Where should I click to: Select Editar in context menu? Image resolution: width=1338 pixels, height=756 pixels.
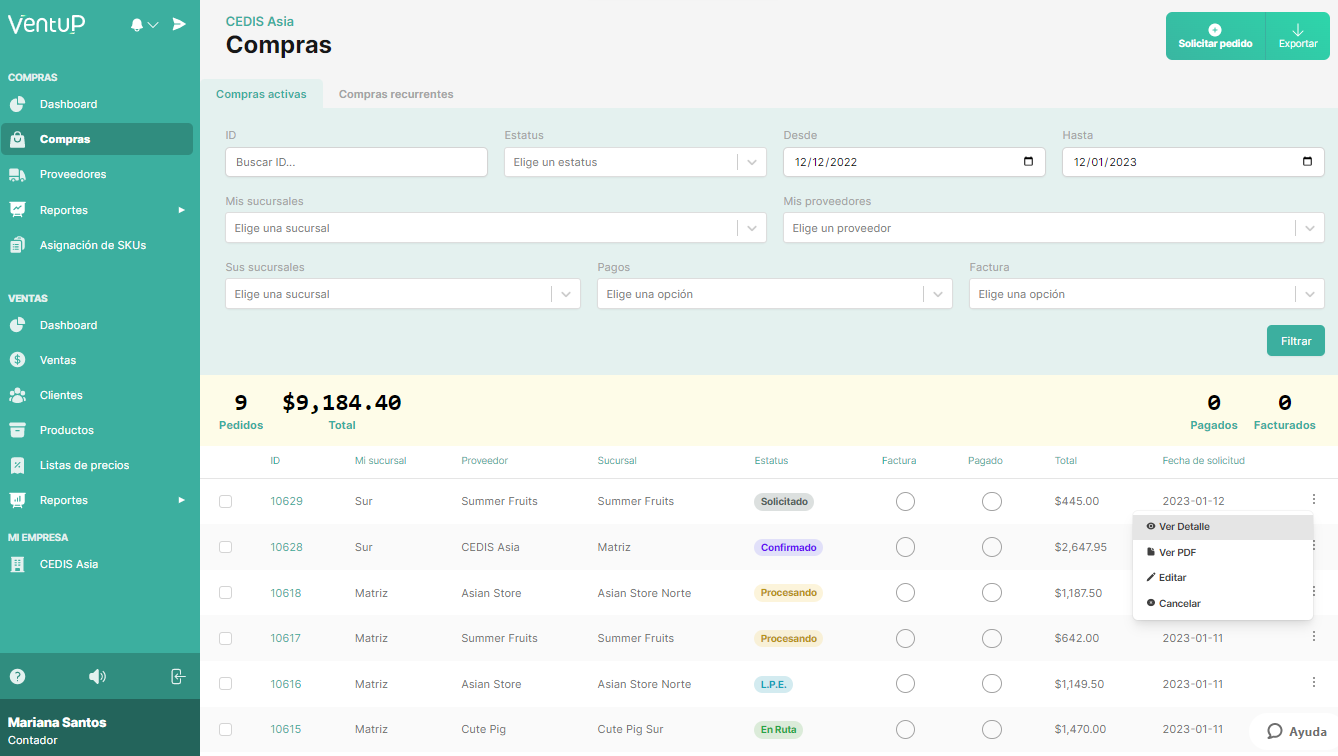1222,578
